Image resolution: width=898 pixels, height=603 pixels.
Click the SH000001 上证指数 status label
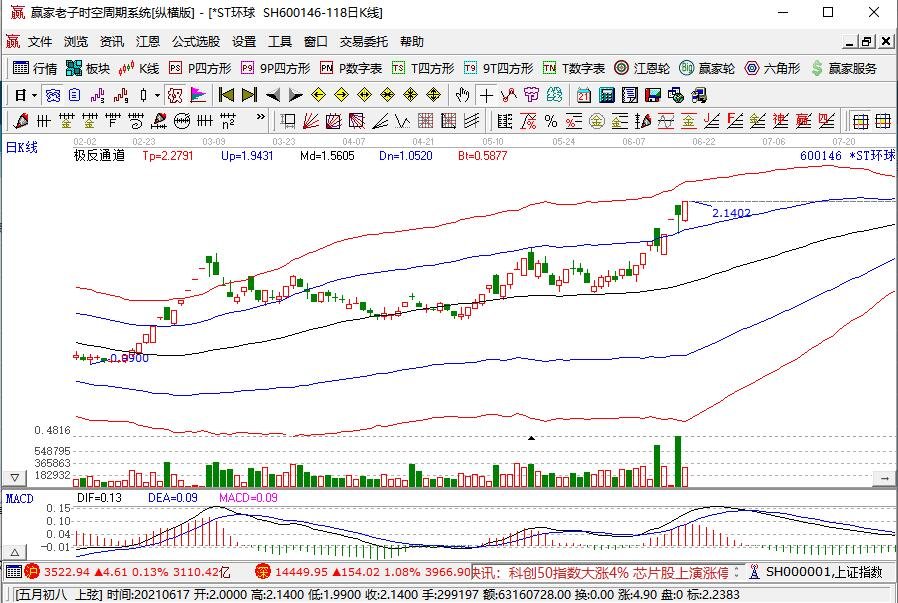824,572
